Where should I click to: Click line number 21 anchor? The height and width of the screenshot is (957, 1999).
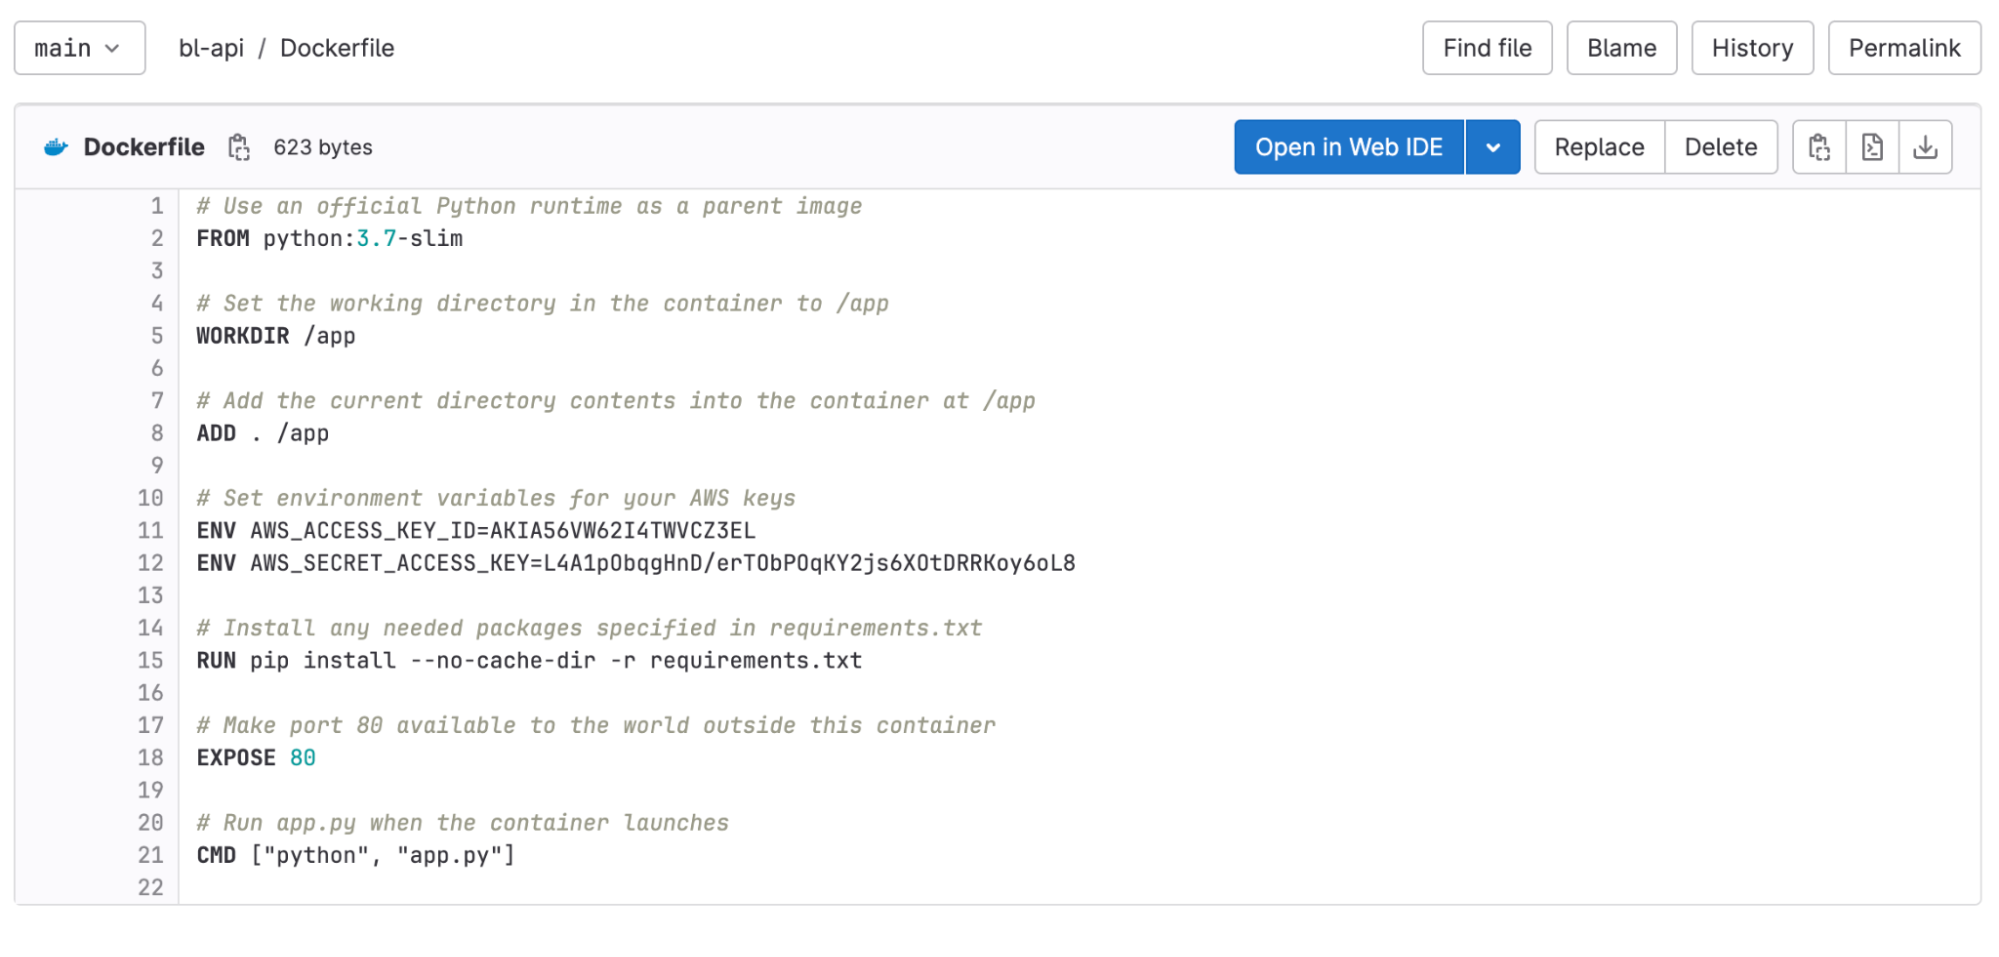(x=151, y=855)
